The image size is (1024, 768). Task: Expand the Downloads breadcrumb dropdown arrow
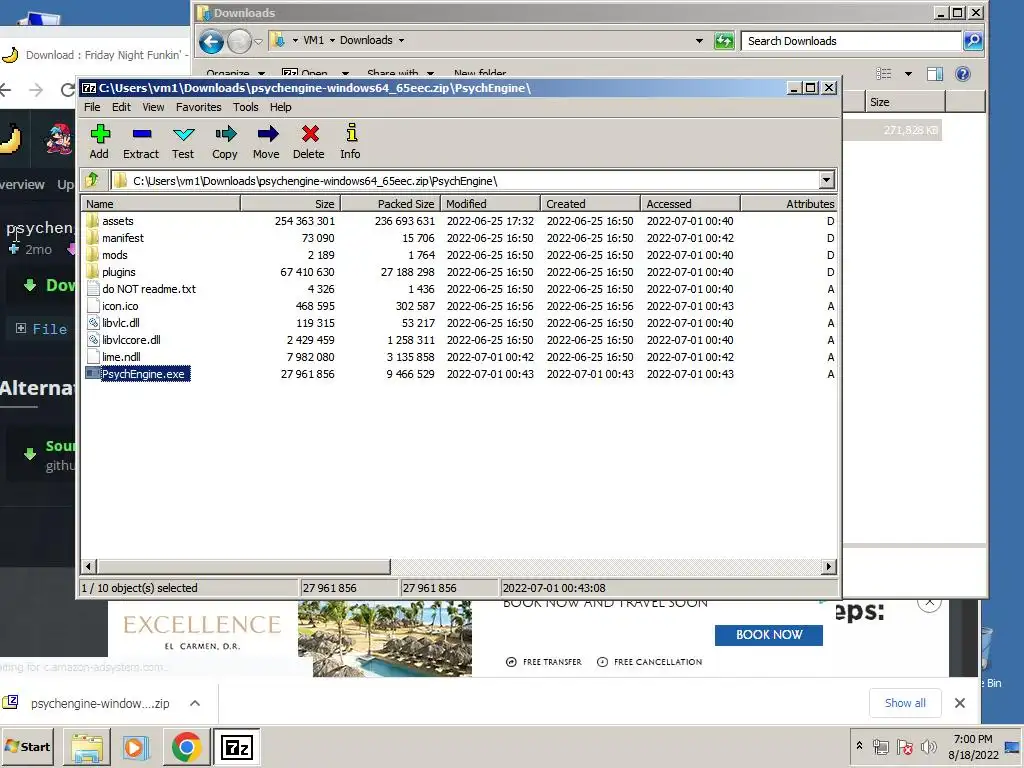tap(402, 40)
